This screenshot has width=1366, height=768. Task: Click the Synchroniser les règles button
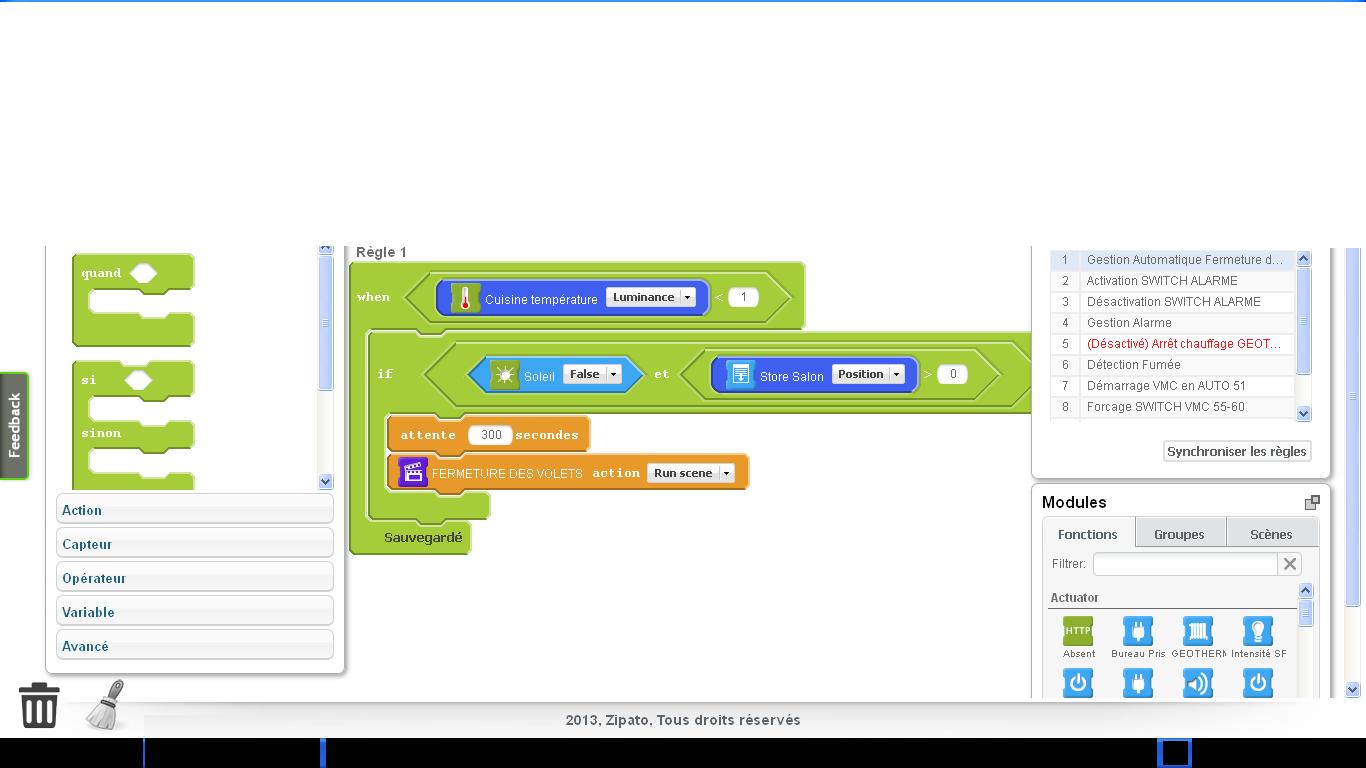pos(1237,451)
